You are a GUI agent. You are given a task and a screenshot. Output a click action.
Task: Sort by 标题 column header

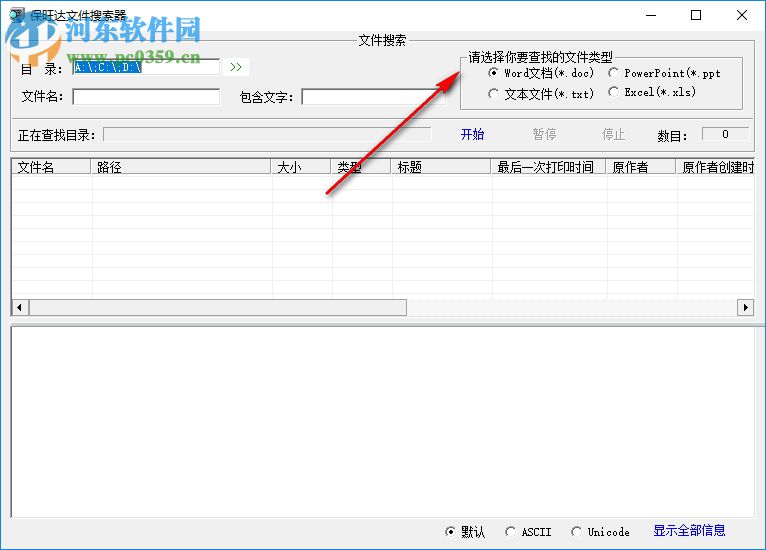[x=441, y=167]
